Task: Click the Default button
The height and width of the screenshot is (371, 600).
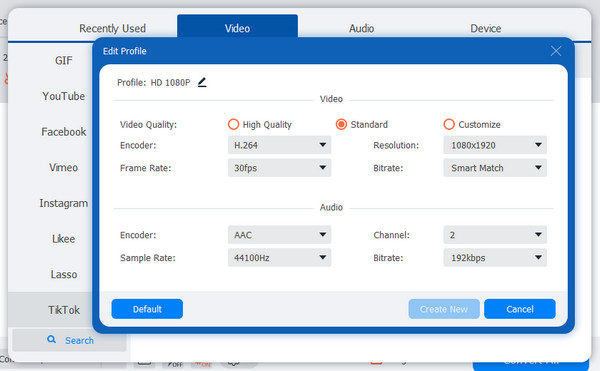Action: click(x=147, y=309)
